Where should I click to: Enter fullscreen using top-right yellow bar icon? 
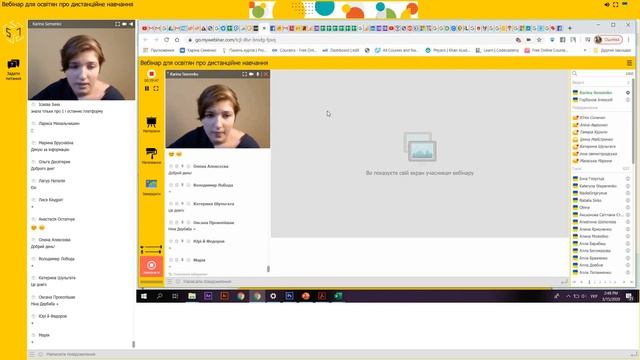[616, 4]
